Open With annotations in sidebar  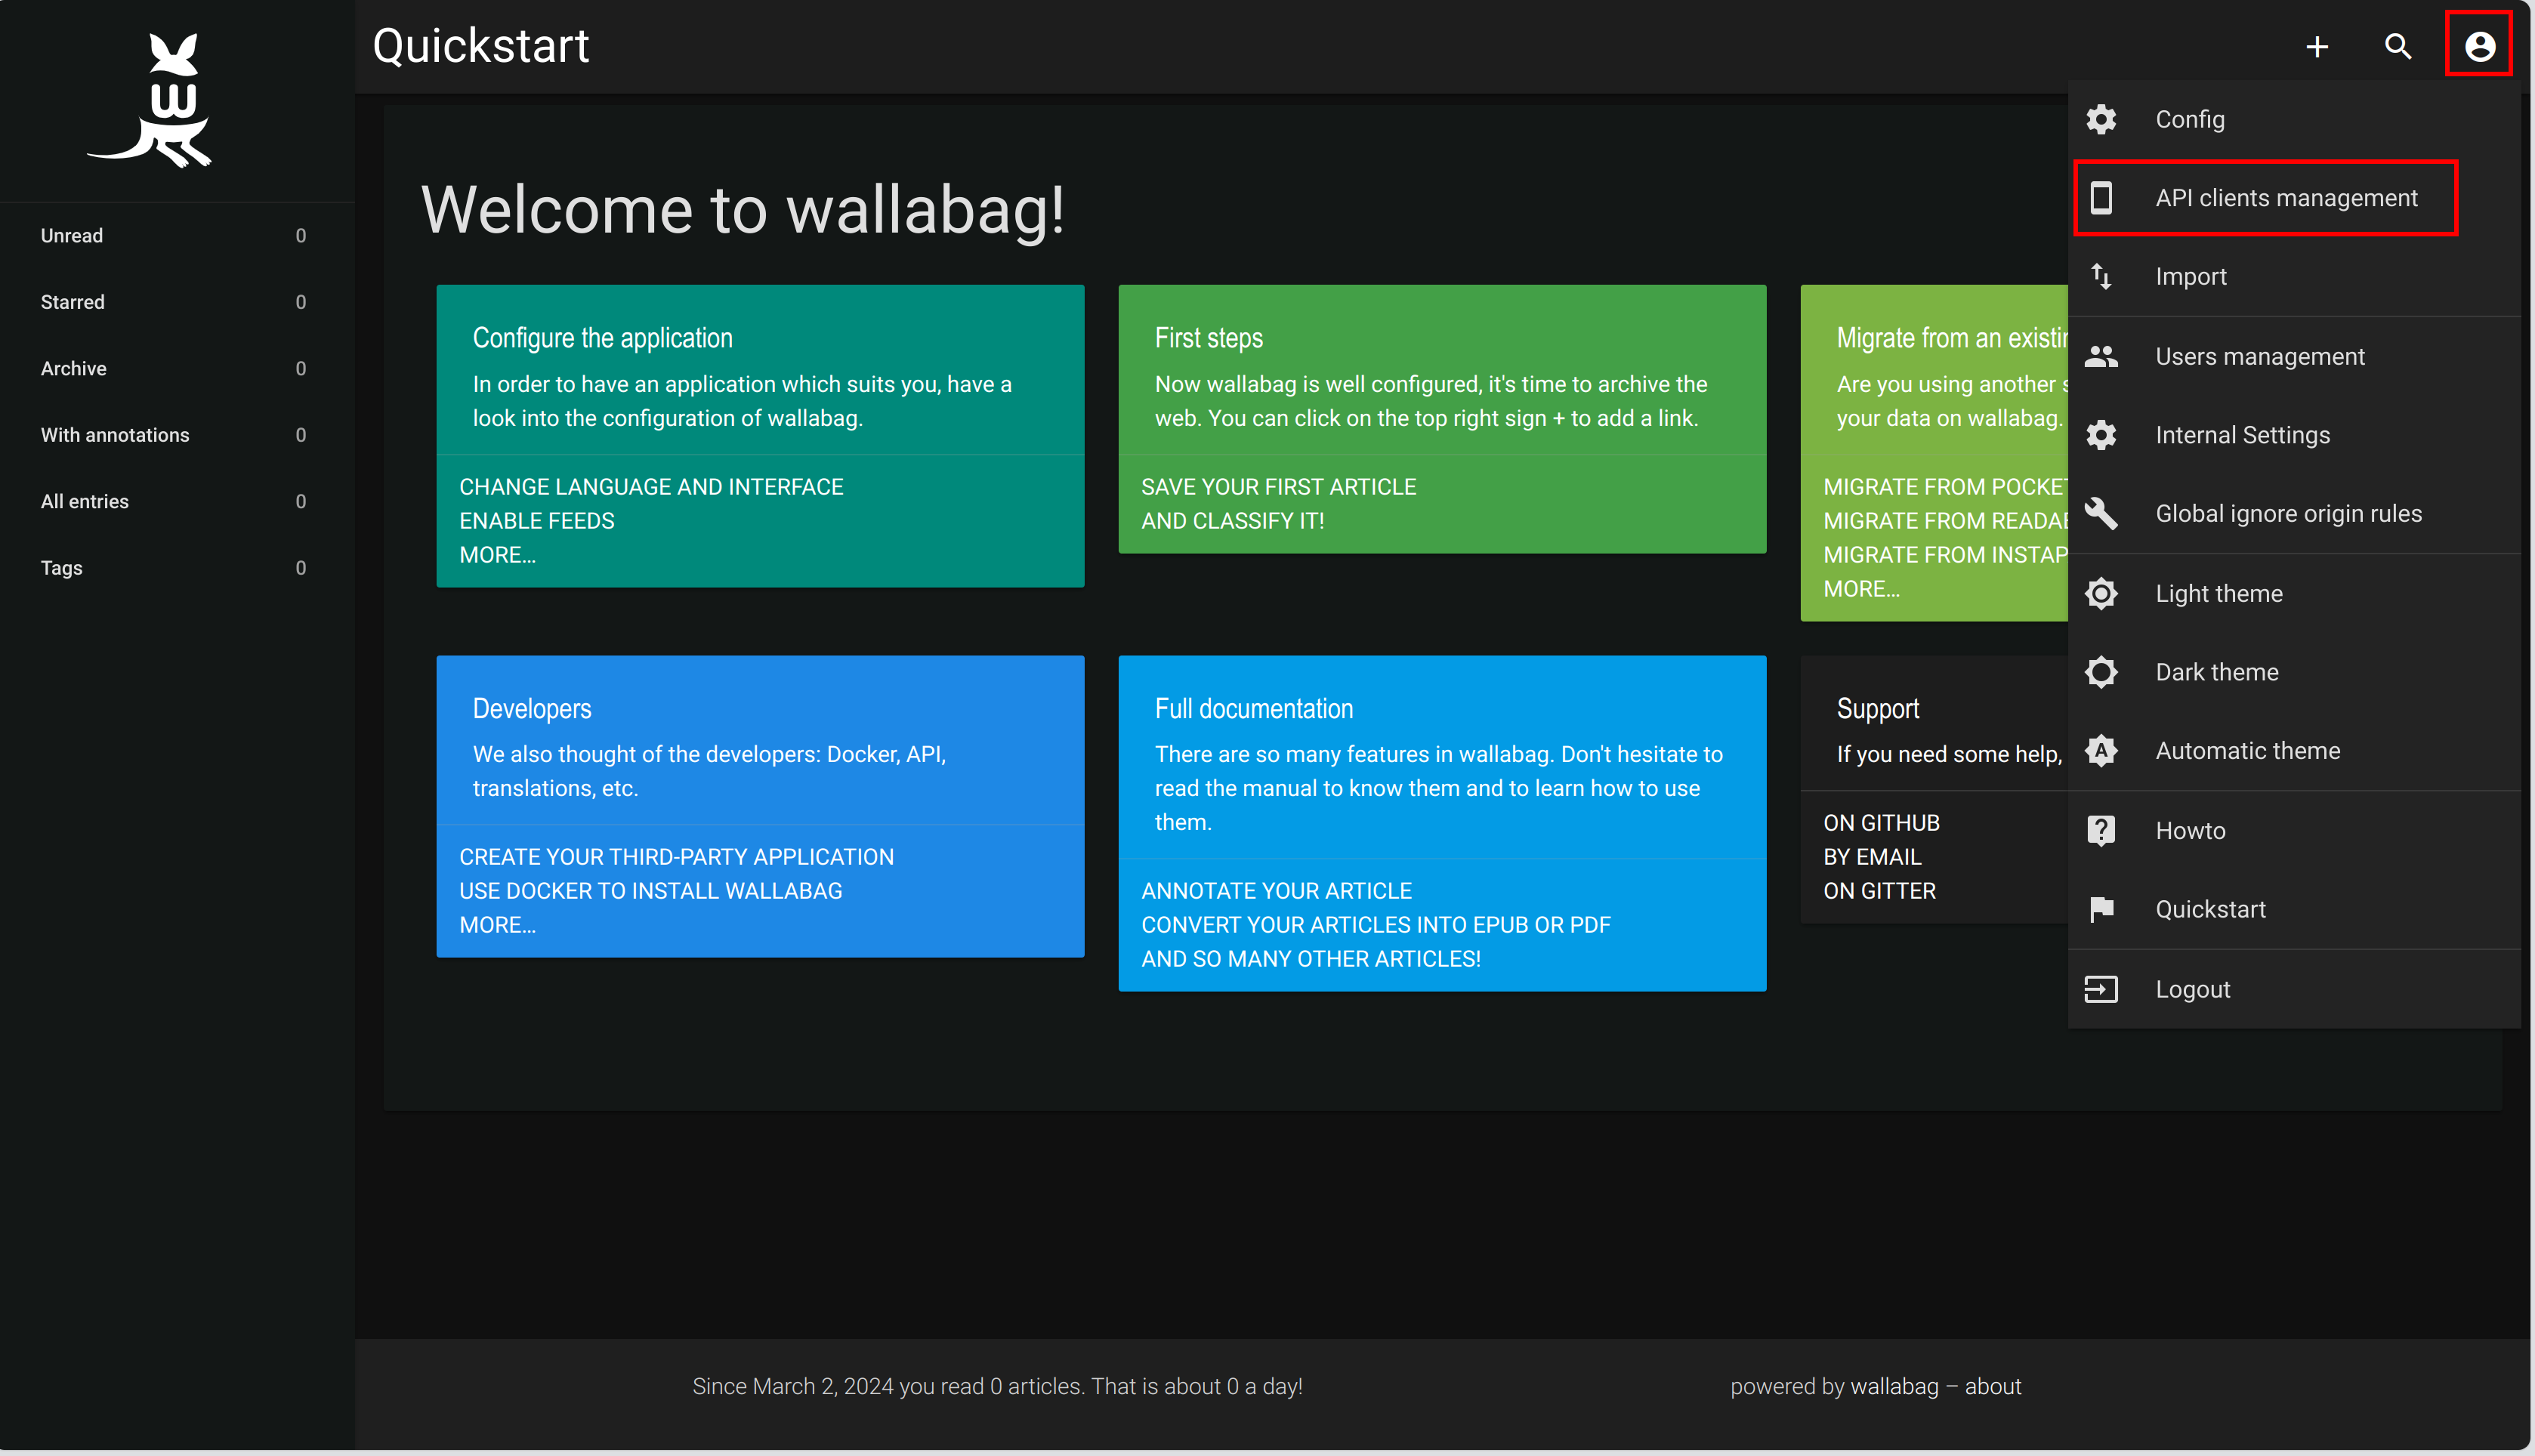coord(177,435)
